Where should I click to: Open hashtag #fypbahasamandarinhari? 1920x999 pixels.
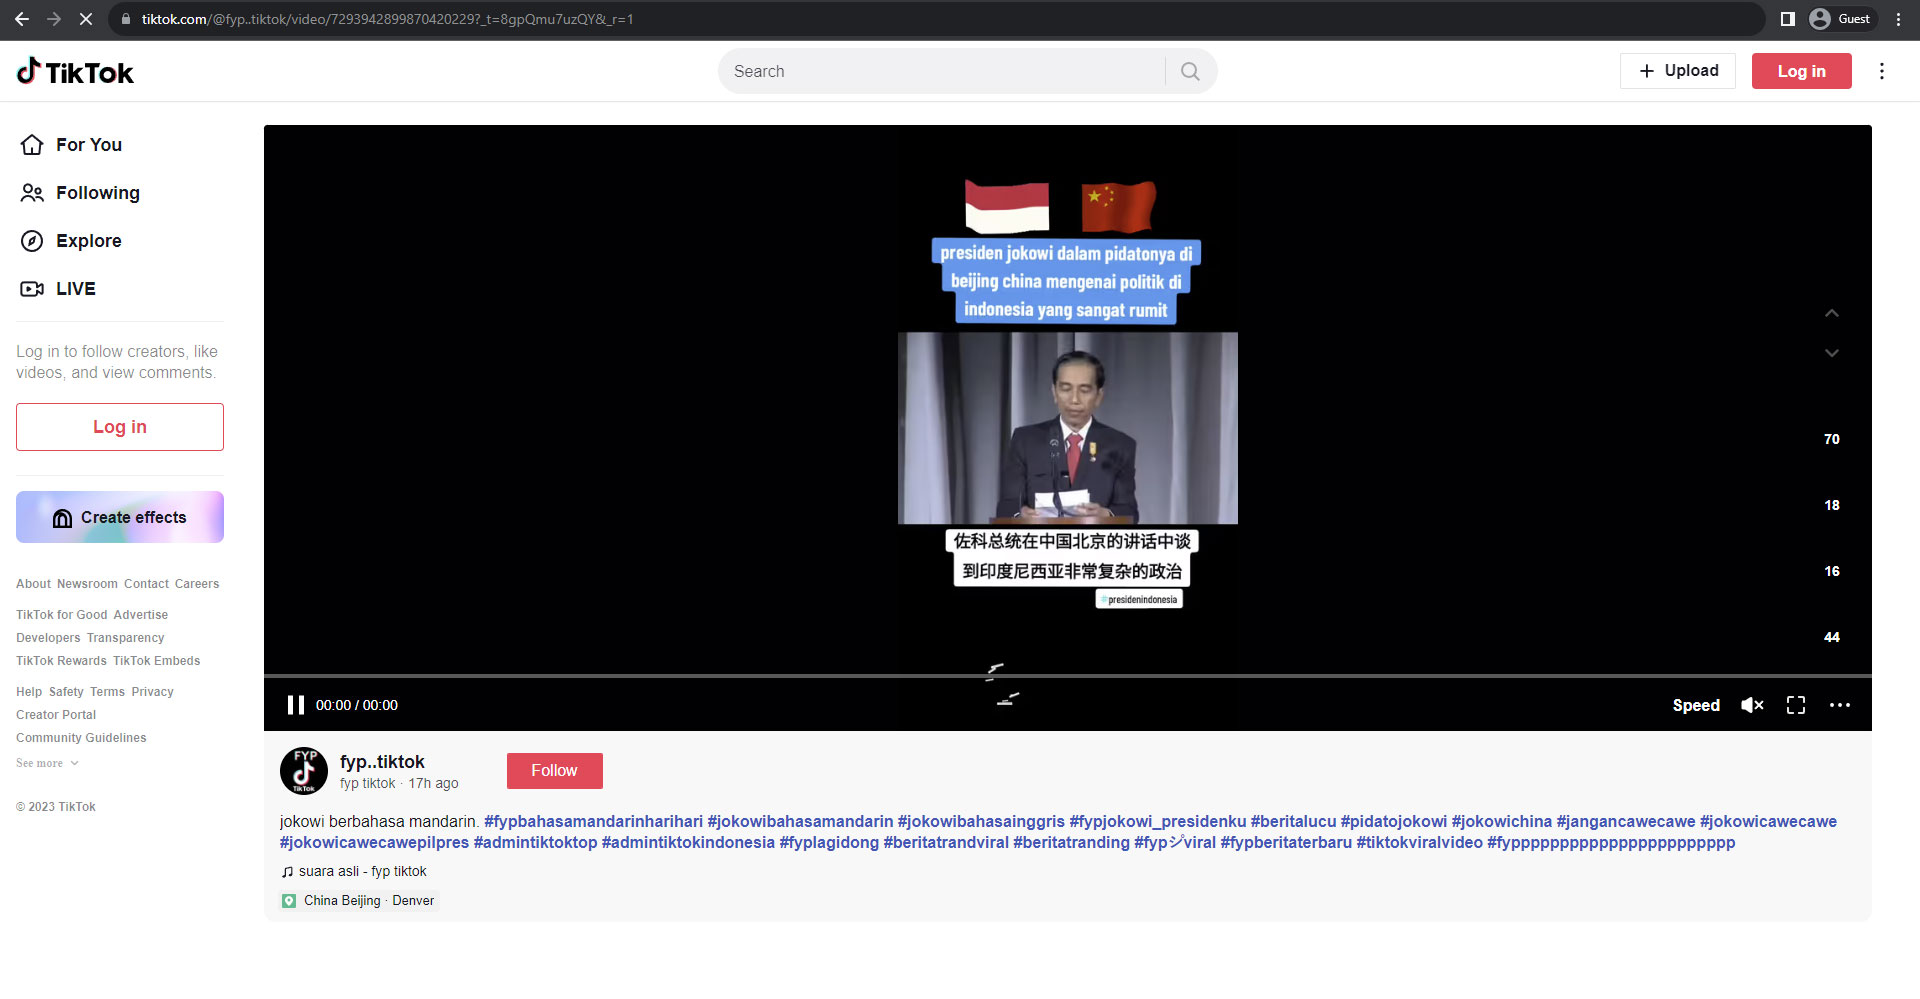(593, 821)
